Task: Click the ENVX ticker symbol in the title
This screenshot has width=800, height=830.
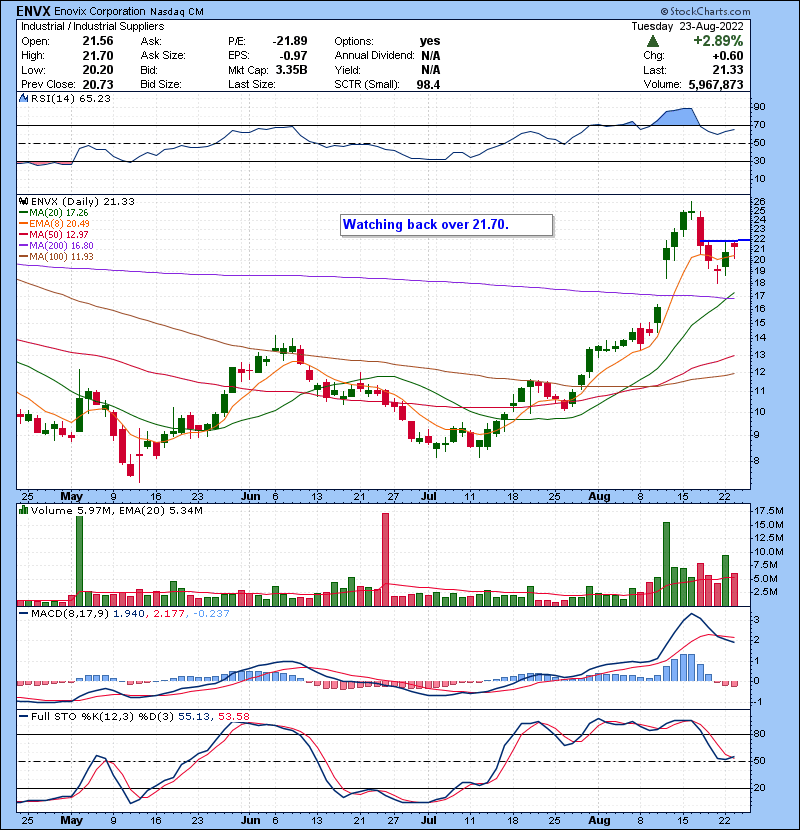Action: tap(33, 11)
